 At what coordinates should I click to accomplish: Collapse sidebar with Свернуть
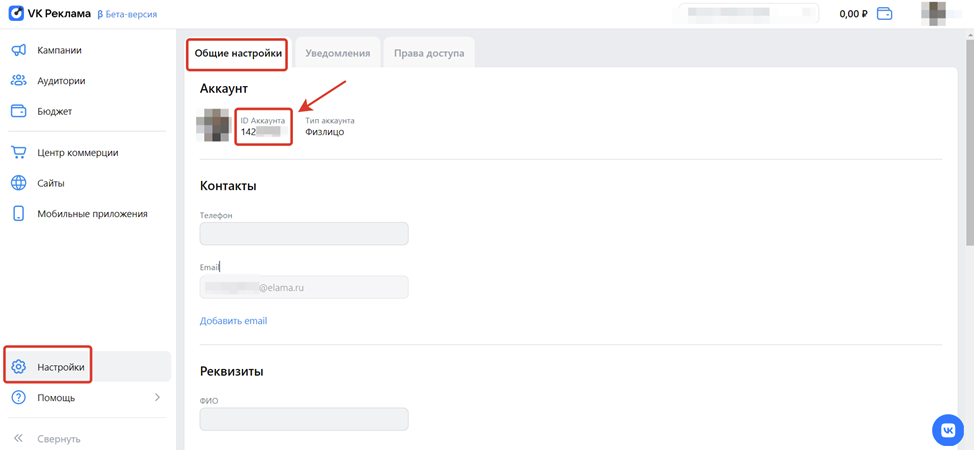pos(48,438)
